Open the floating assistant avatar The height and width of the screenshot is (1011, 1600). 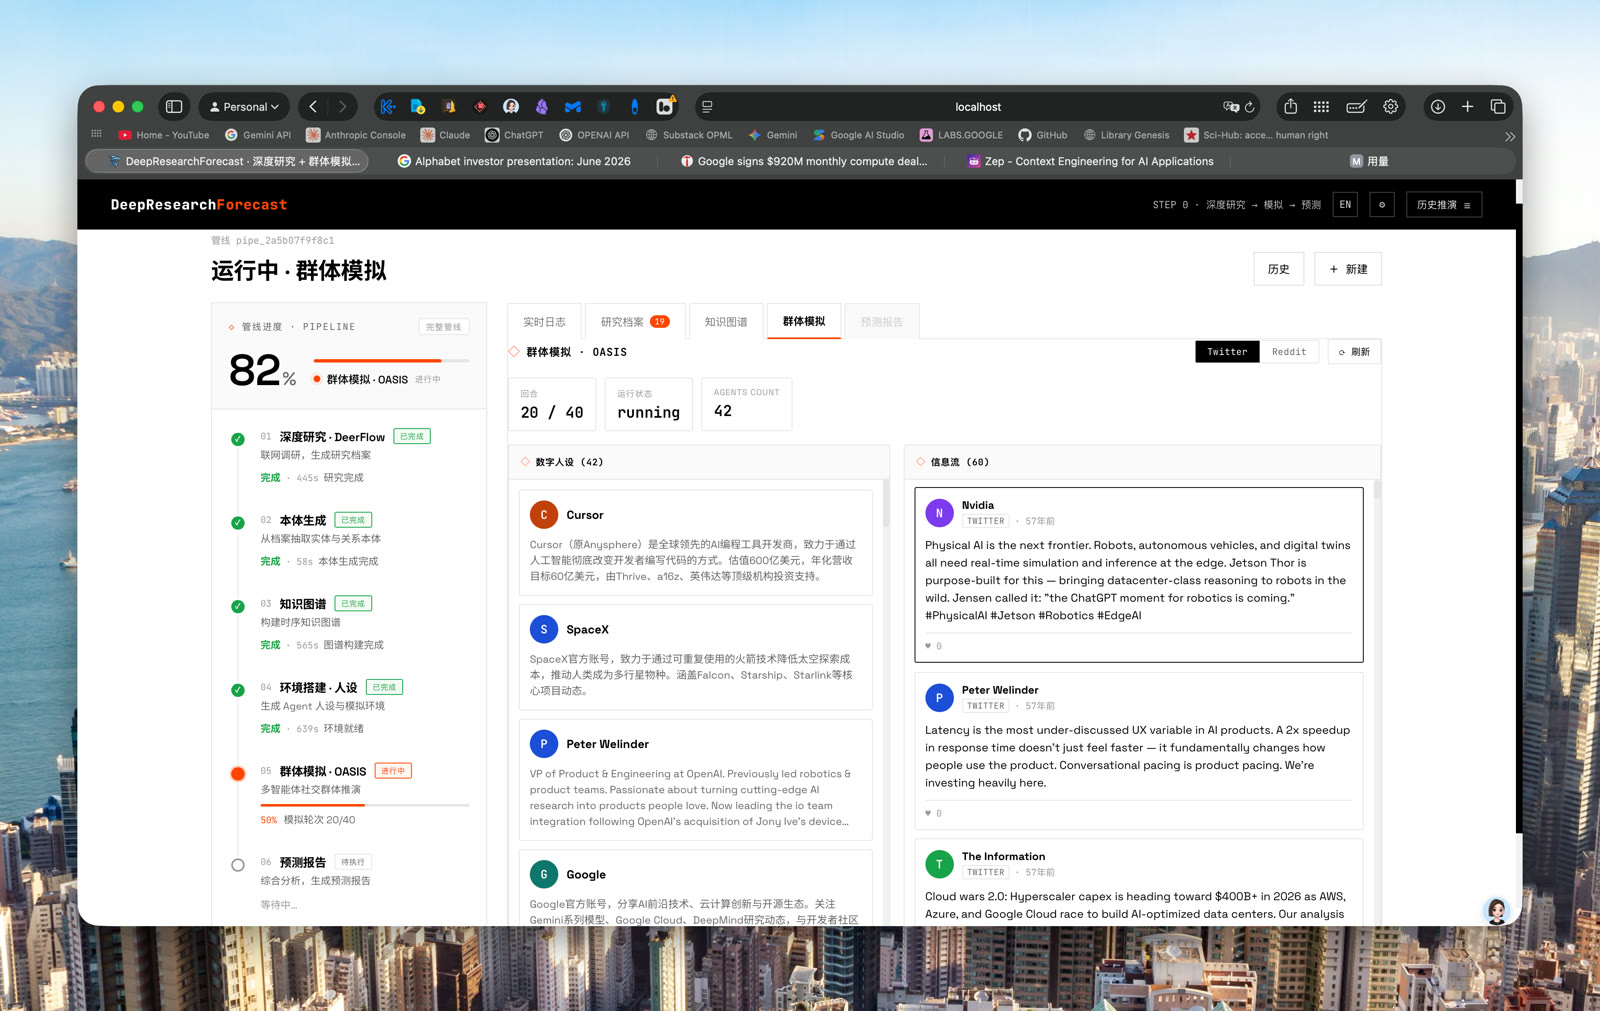click(1496, 911)
